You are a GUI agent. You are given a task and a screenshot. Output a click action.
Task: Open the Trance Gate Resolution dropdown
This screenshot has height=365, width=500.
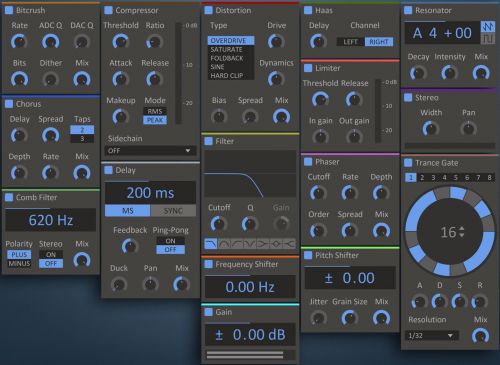click(x=431, y=335)
